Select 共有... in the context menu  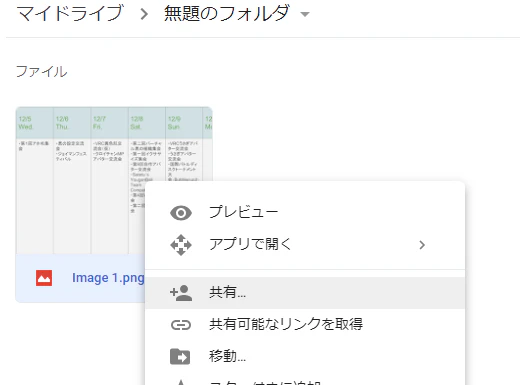point(305,293)
